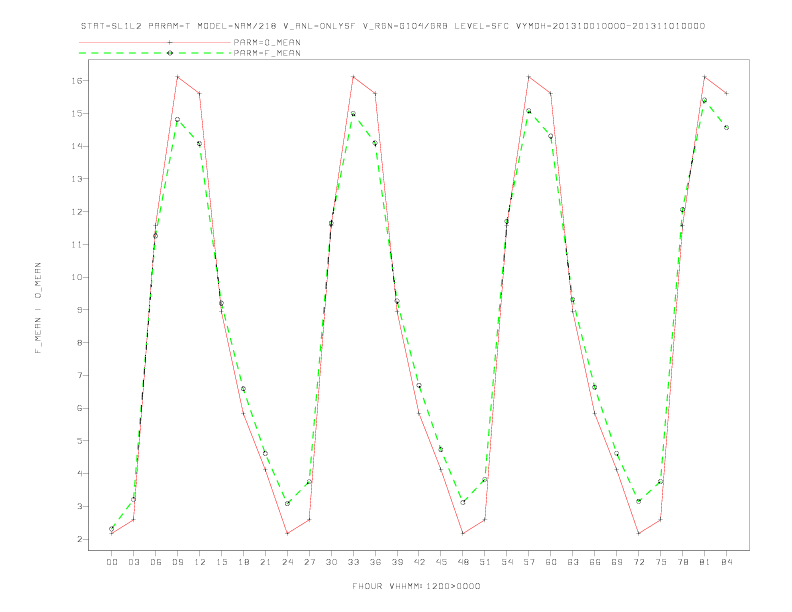The image size is (792, 612).
Task: Click green F_MEAN circle marker at hour 09
Action: click(x=177, y=120)
